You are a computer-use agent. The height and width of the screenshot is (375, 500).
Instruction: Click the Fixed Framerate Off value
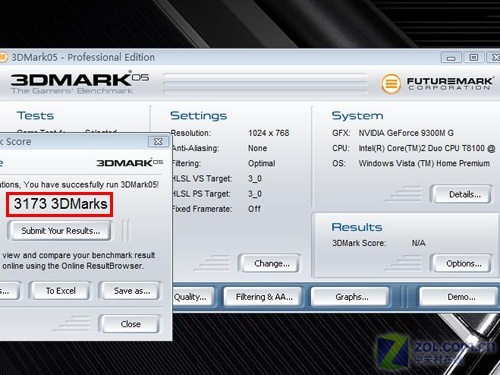pyautogui.click(x=254, y=209)
